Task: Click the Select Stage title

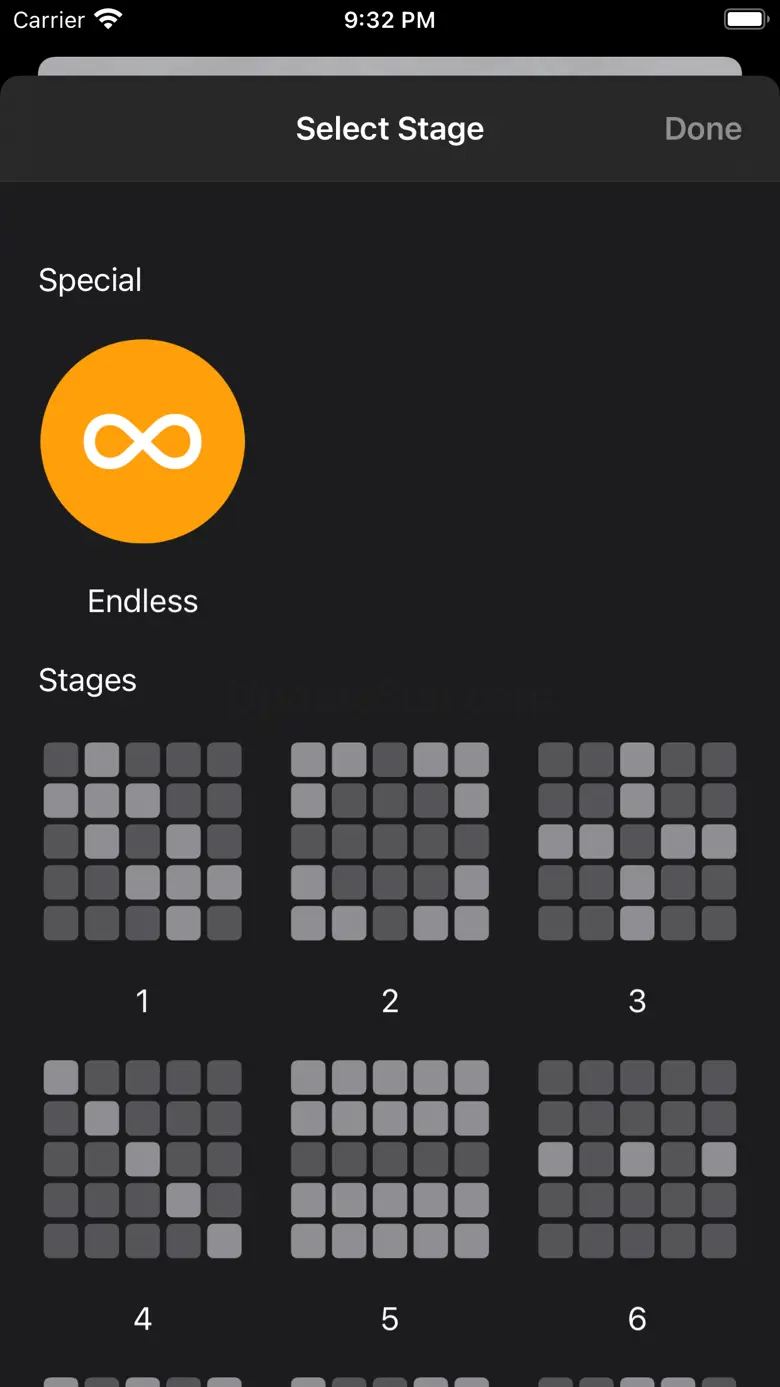Action: tap(390, 129)
